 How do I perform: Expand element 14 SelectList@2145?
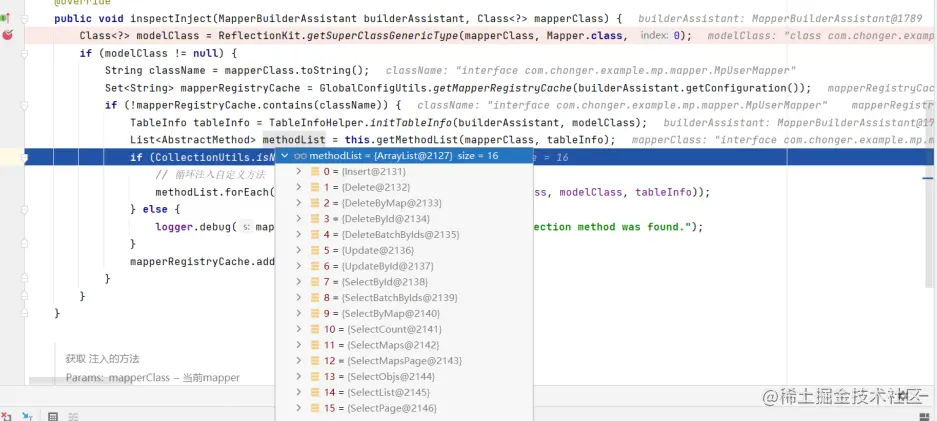point(299,392)
